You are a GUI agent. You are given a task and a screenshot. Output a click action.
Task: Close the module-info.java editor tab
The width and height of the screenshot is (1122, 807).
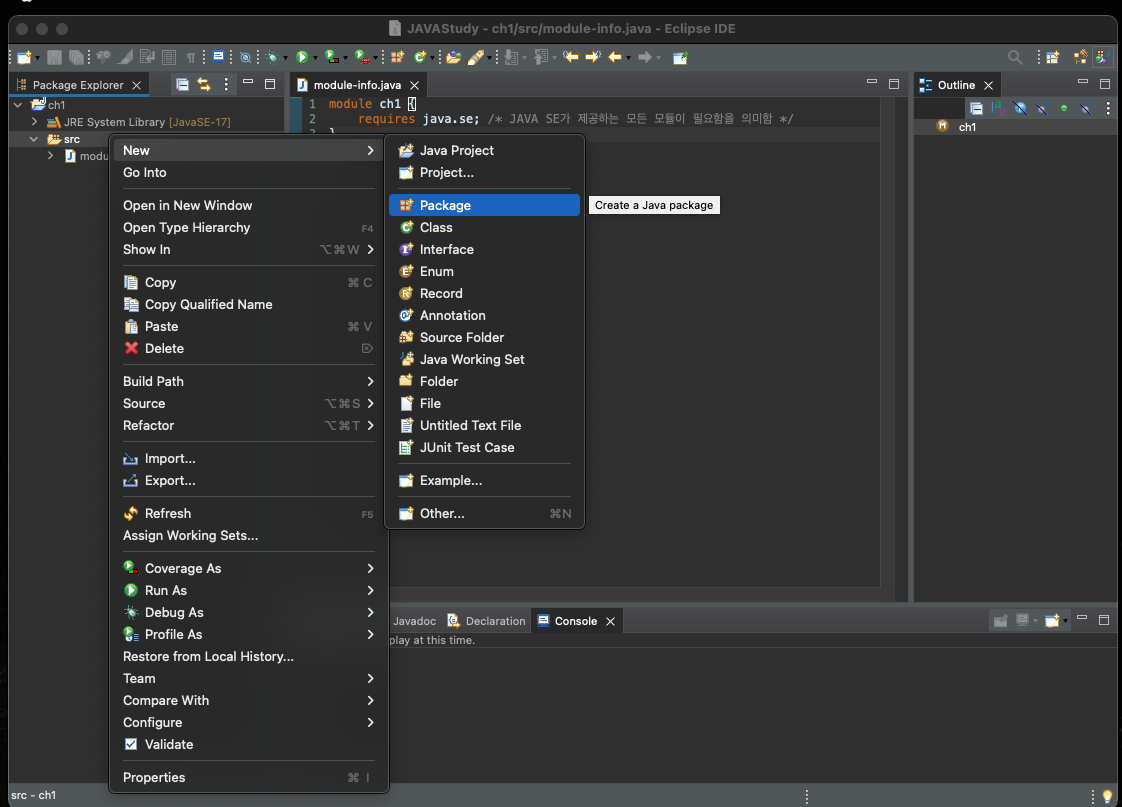coord(414,85)
